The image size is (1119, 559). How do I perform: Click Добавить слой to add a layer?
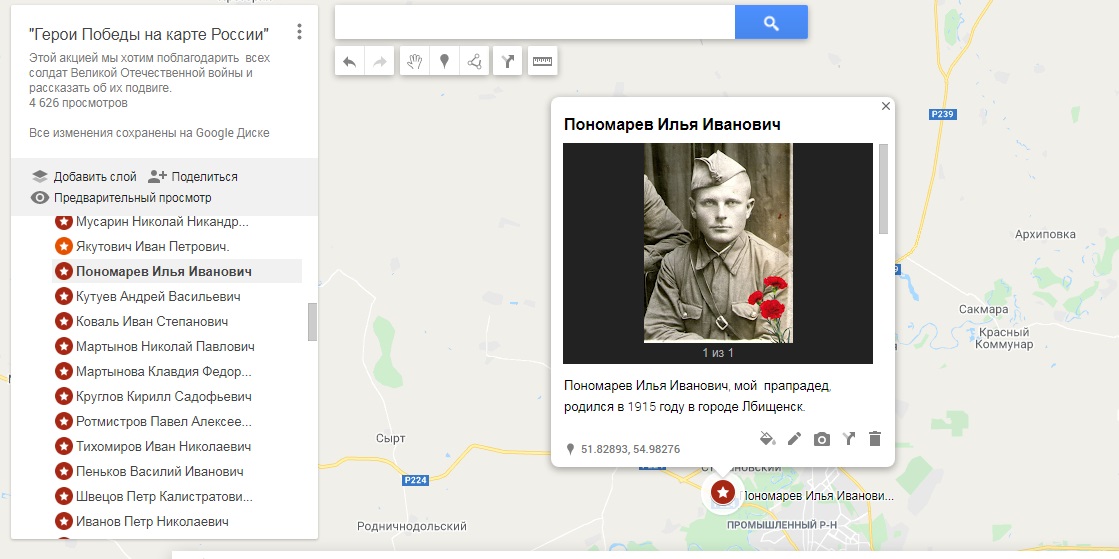[x=84, y=176]
